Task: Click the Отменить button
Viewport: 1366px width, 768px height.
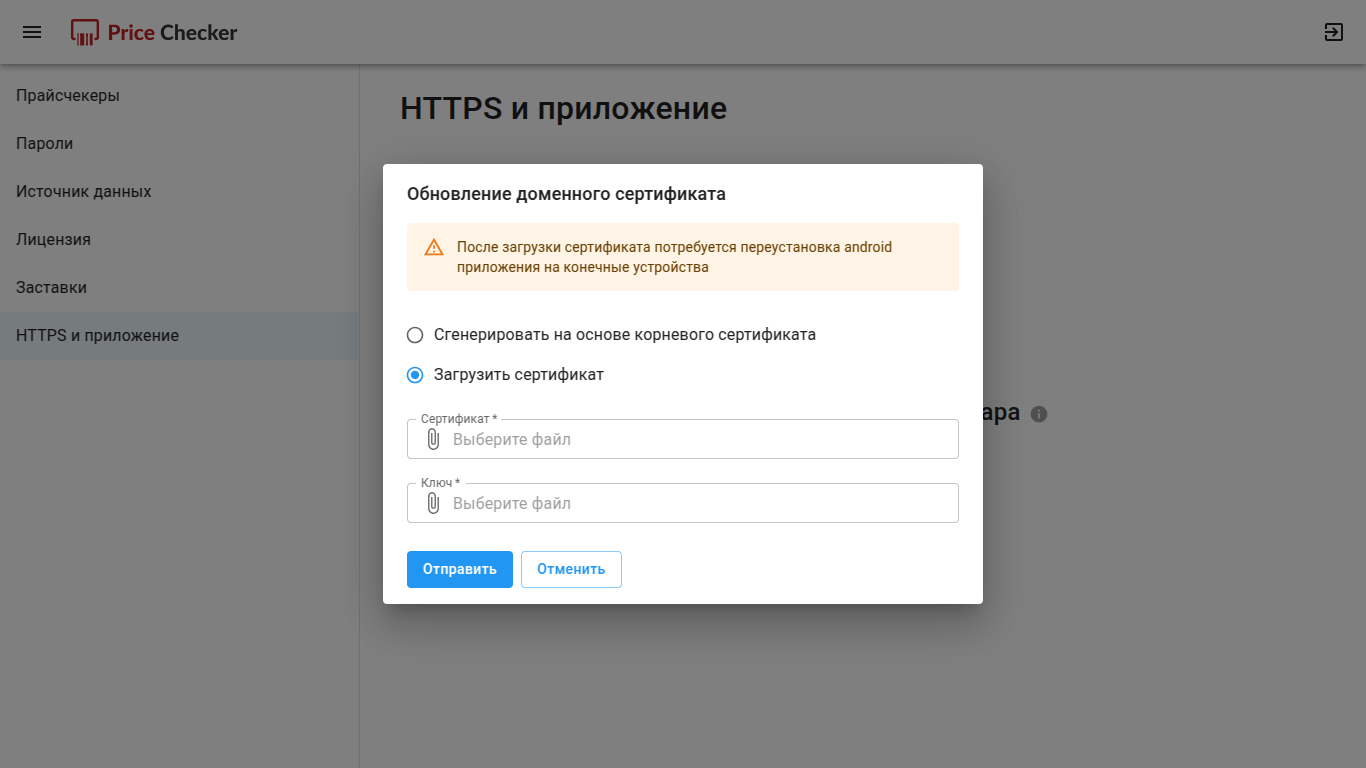Action: [x=571, y=569]
